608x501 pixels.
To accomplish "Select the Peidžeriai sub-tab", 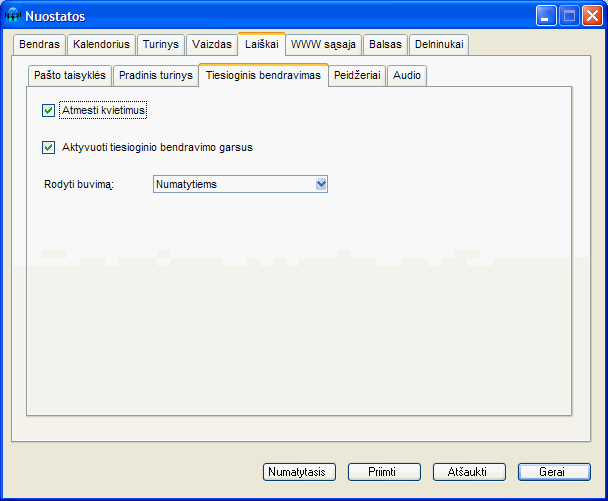I will pos(357,76).
